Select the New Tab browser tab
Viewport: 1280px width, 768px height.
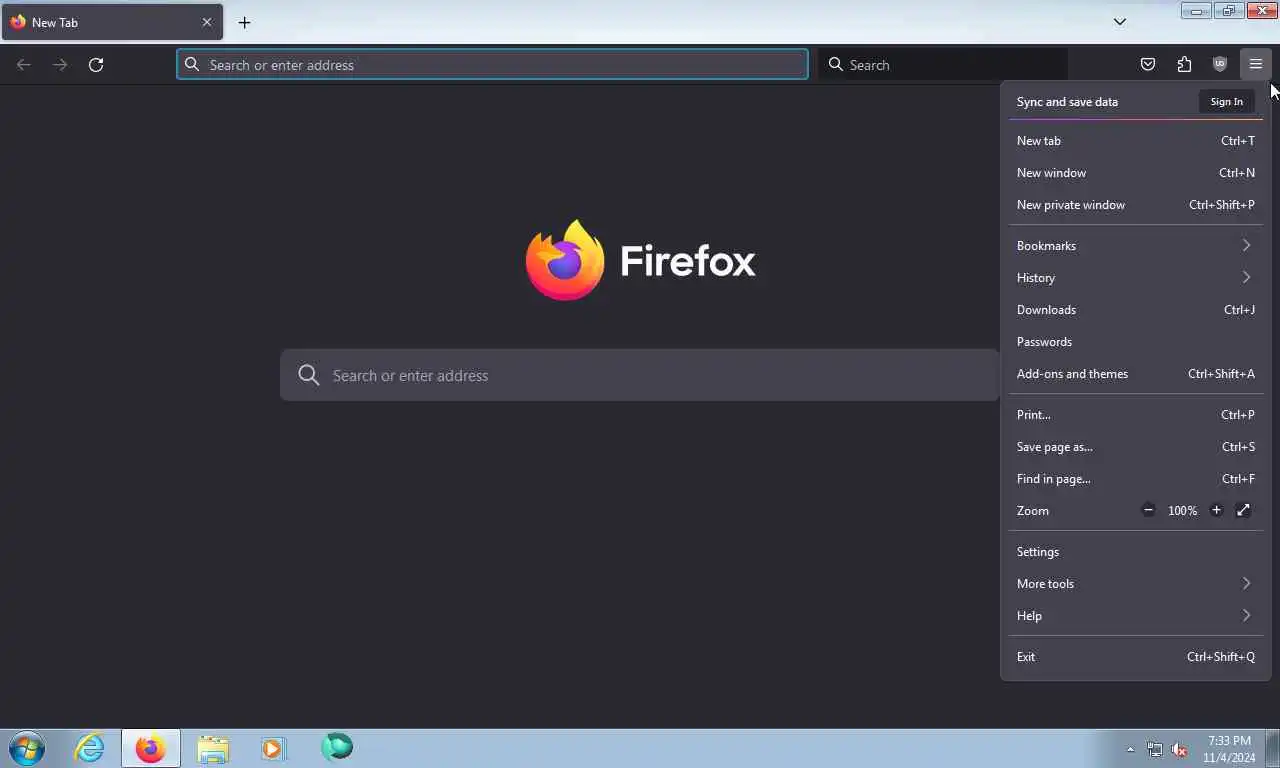pos(112,22)
